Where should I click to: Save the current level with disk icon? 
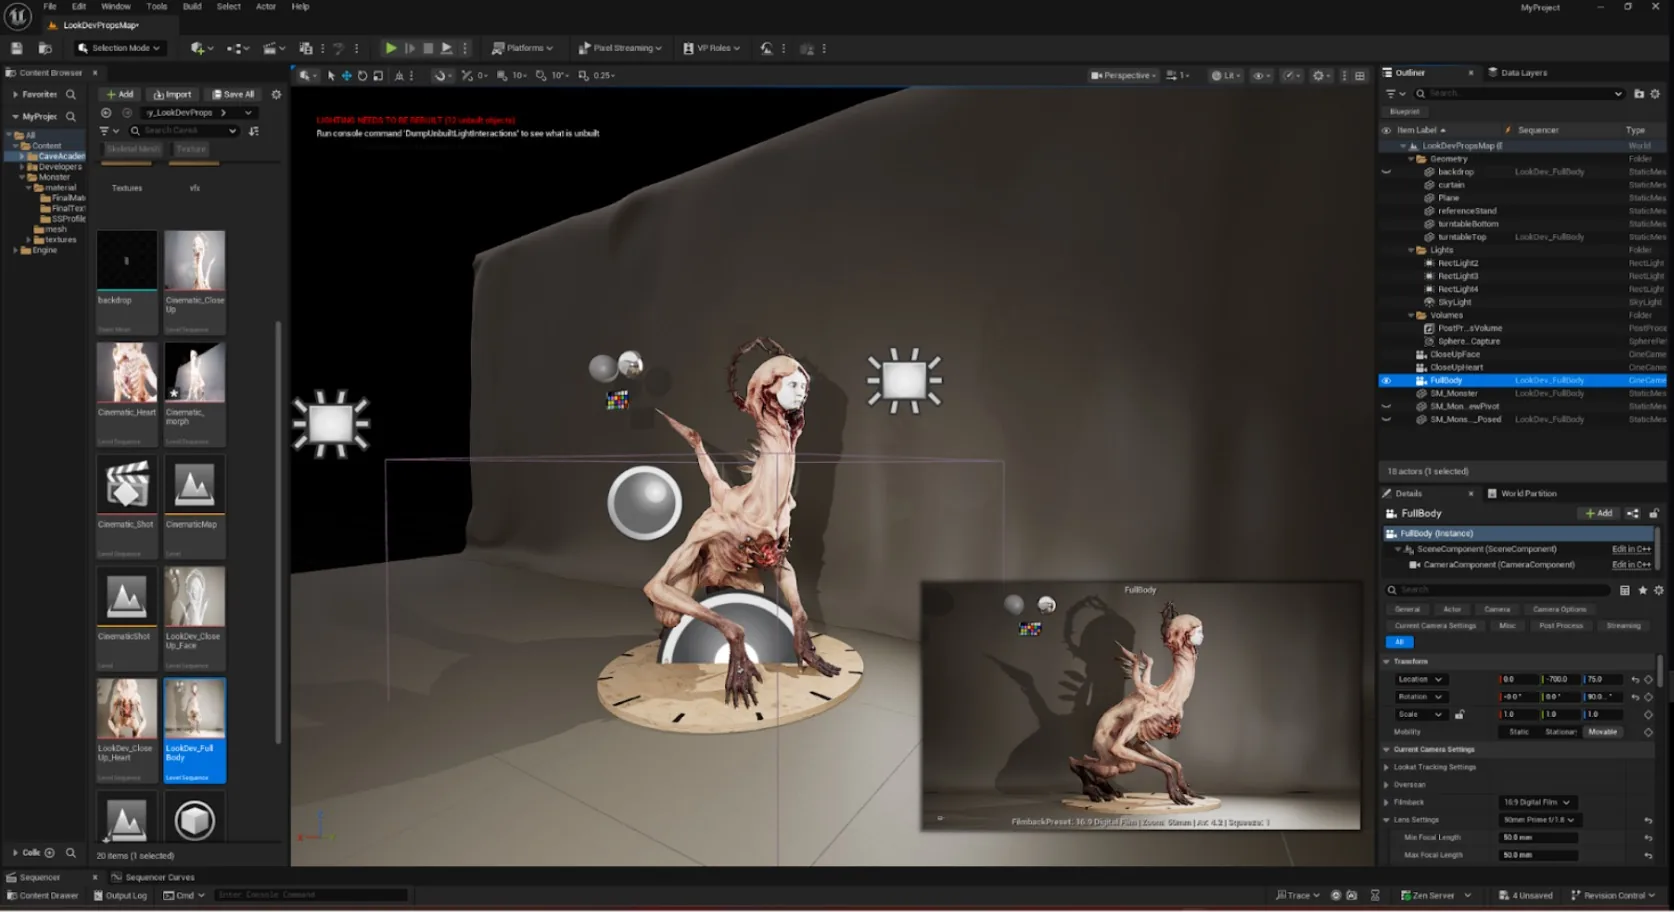pyautogui.click(x=17, y=48)
